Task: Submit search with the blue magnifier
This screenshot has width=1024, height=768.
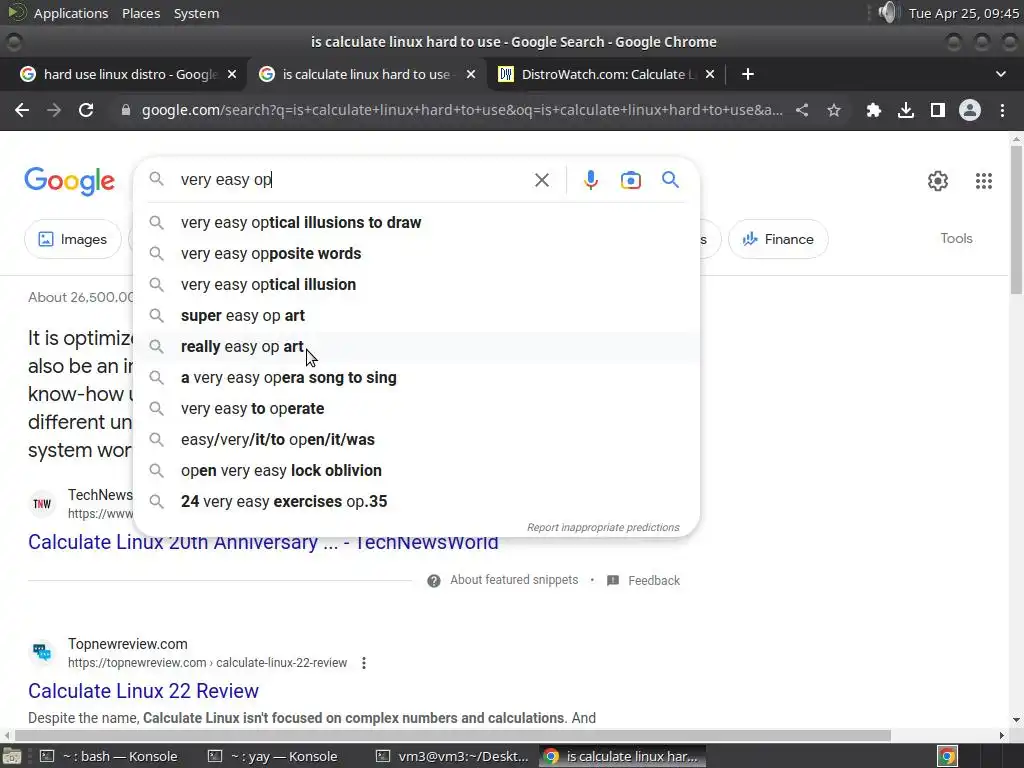Action: click(671, 180)
